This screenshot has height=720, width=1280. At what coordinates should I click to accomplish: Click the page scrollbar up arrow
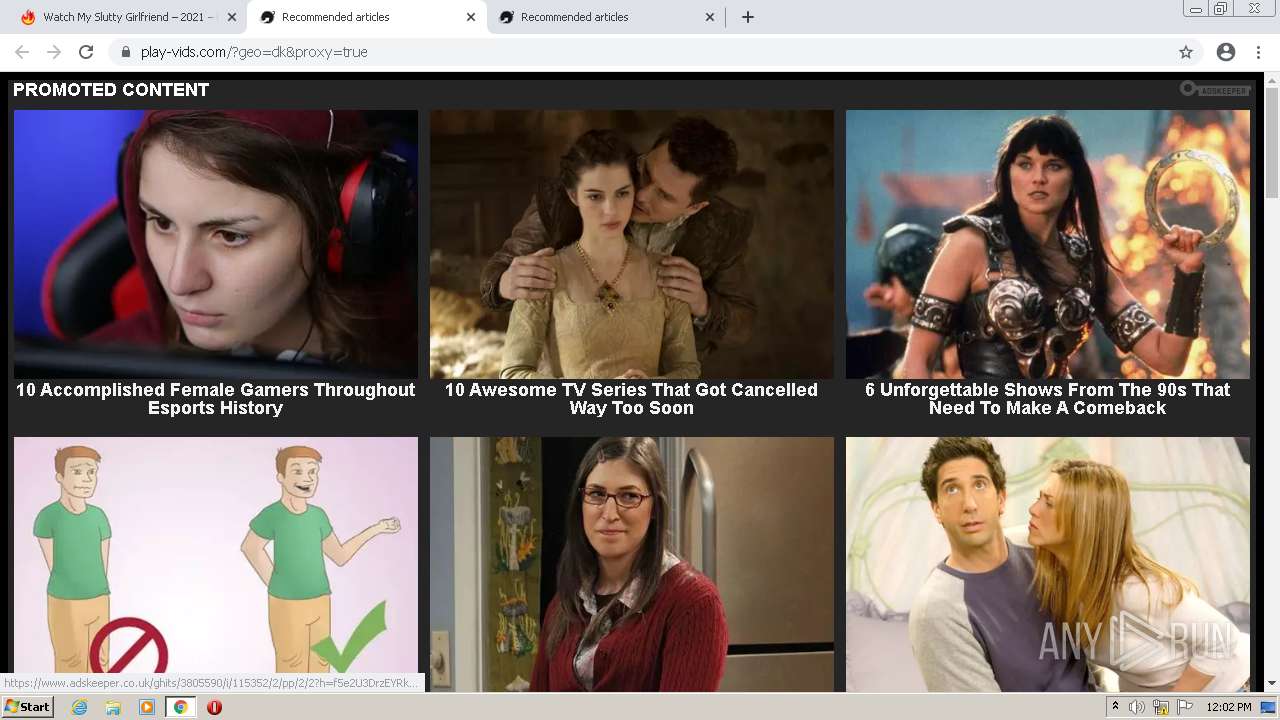point(1271,81)
